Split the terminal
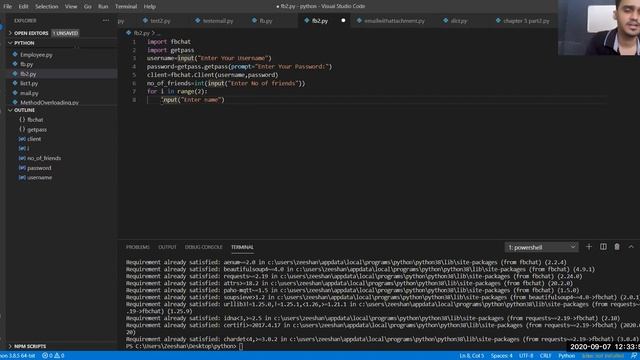This screenshot has width=640, height=360. [x=603, y=247]
